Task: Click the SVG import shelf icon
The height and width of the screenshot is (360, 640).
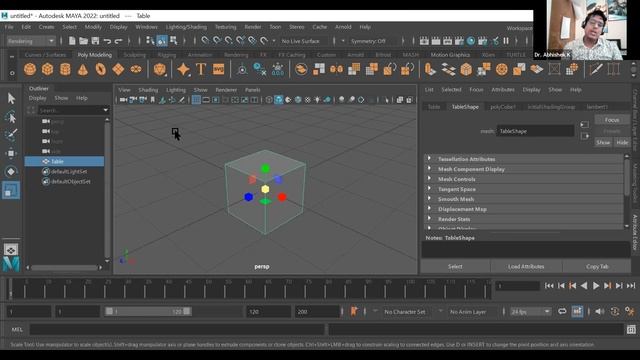Action: click(x=218, y=69)
